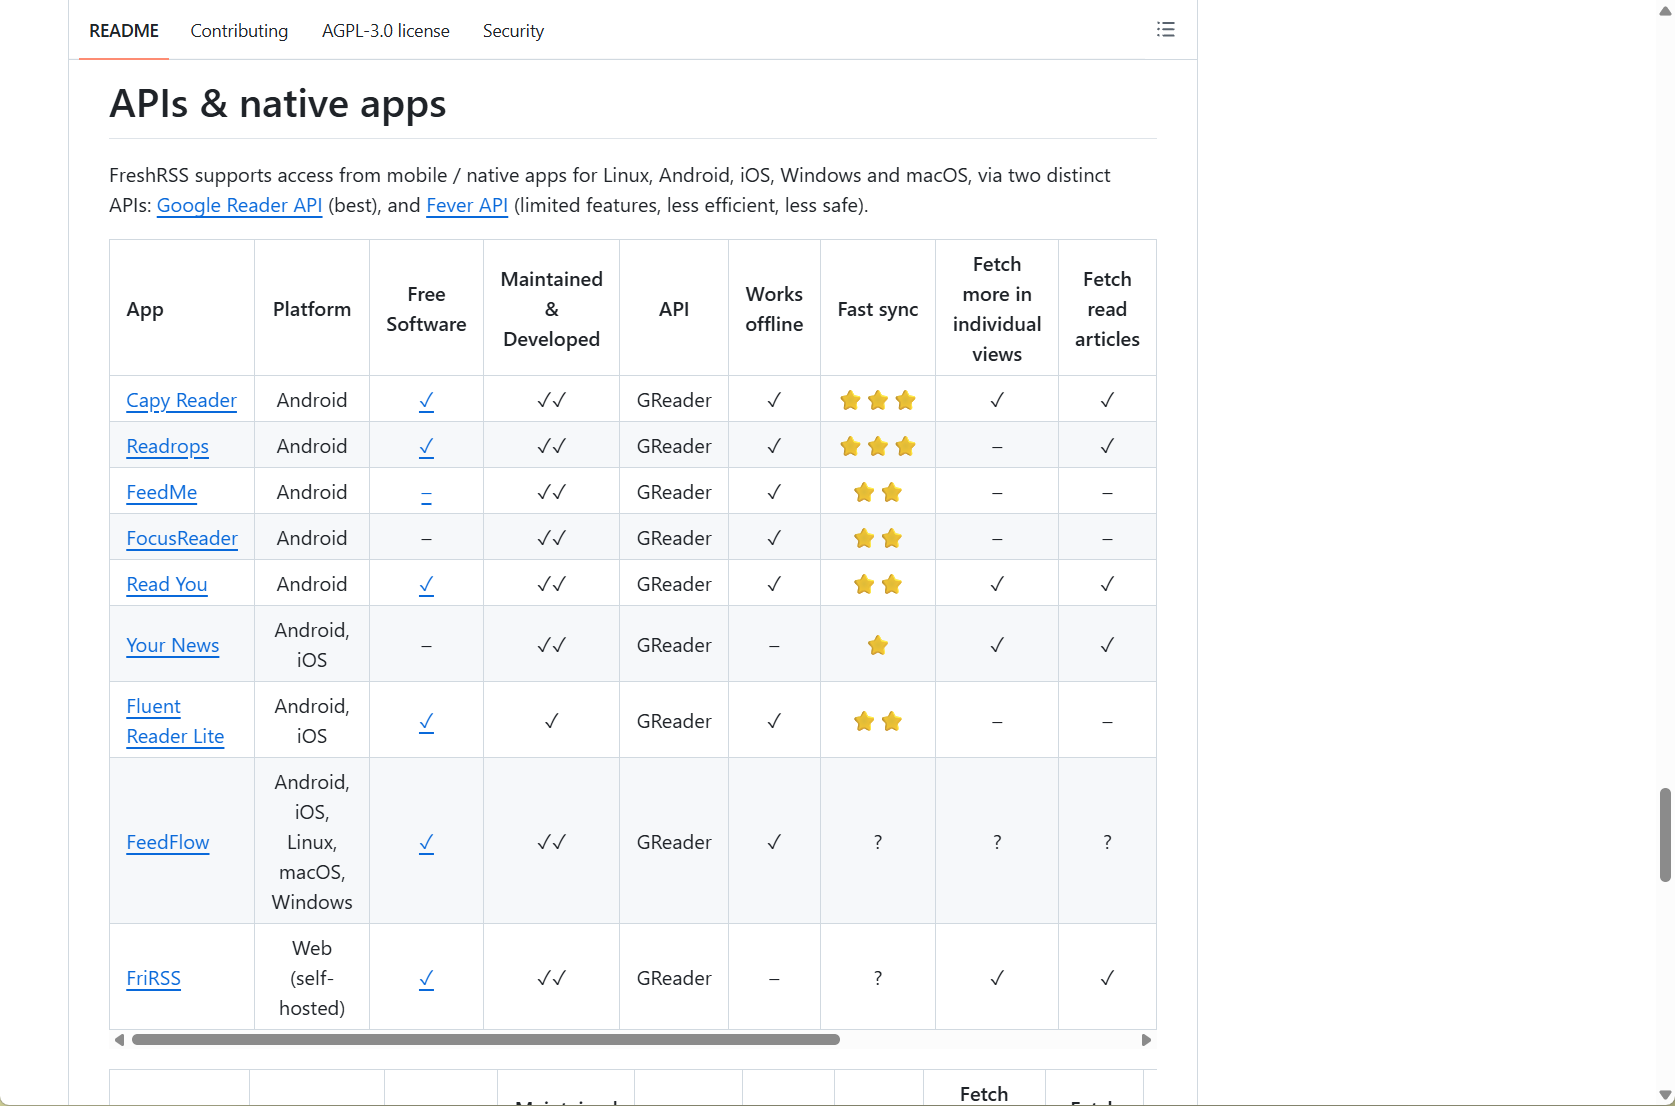1675x1106 pixels.
Task: Click the "Fast sync" column header
Action: coord(878,309)
